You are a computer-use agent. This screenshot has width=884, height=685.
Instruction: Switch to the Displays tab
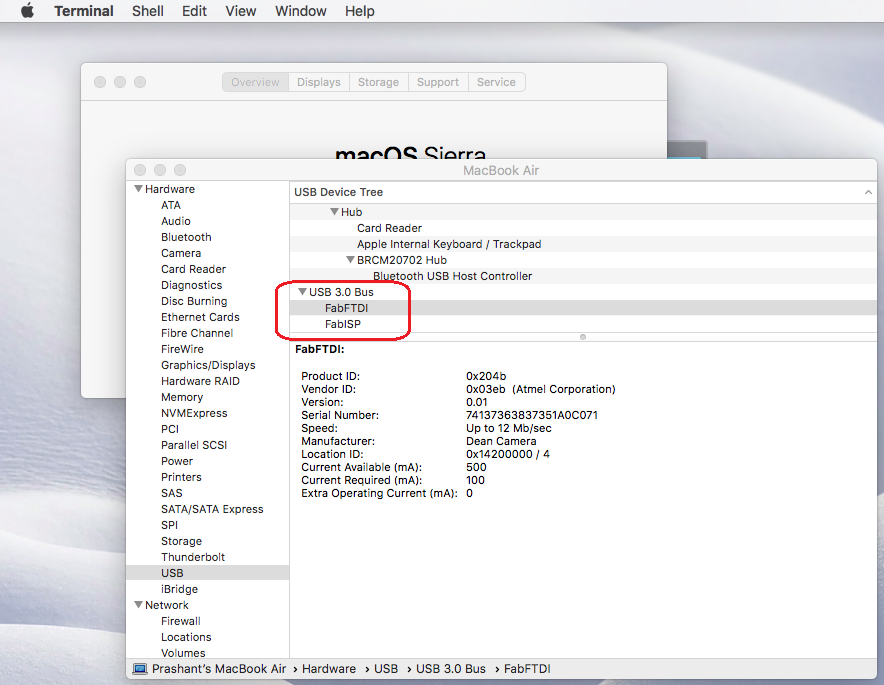(x=318, y=82)
